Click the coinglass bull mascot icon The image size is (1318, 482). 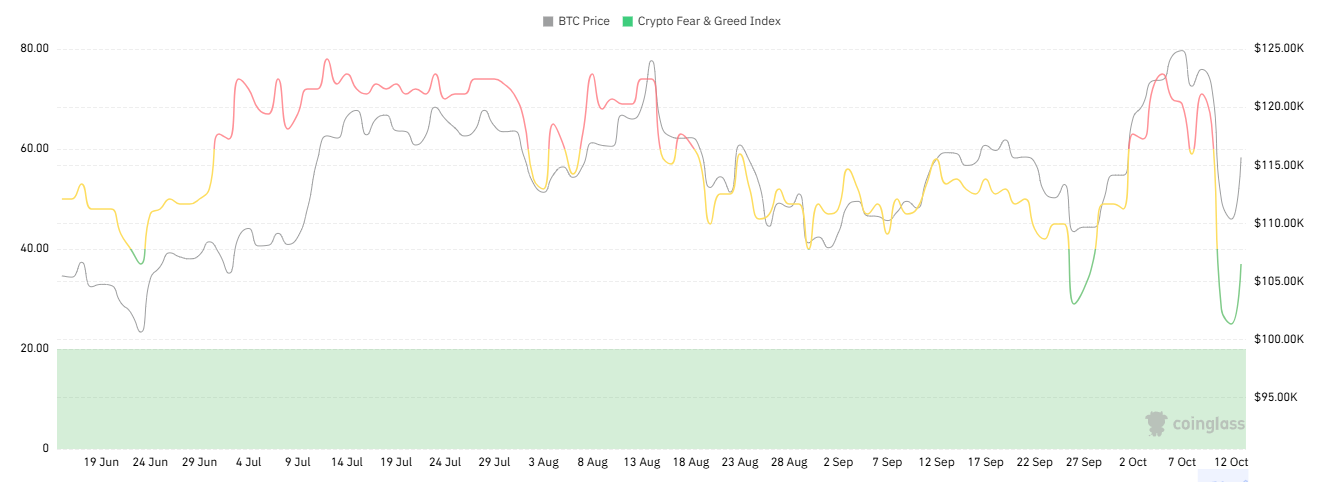tap(1156, 423)
